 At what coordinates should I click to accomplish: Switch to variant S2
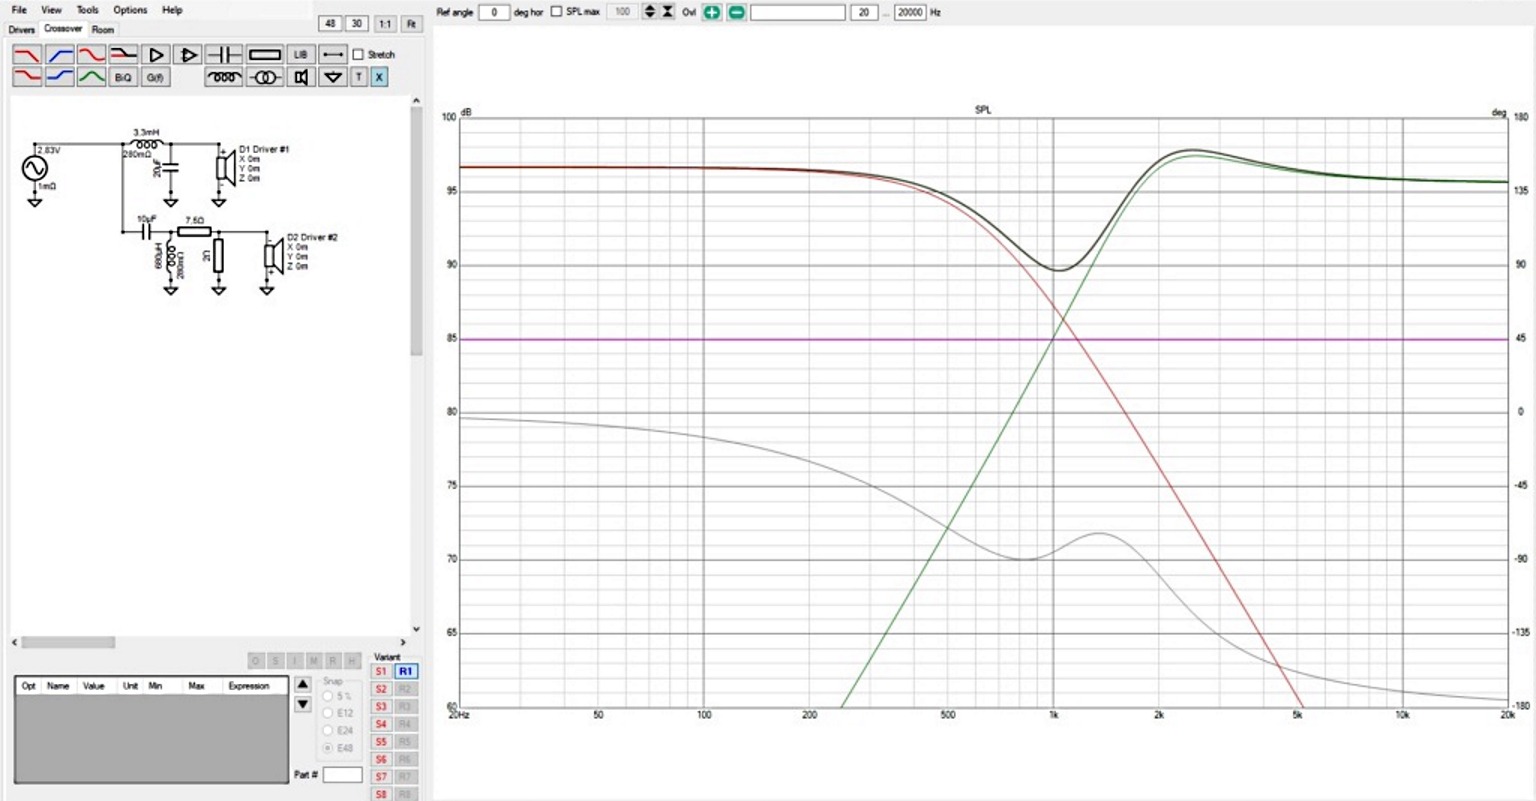tap(381, 689)
